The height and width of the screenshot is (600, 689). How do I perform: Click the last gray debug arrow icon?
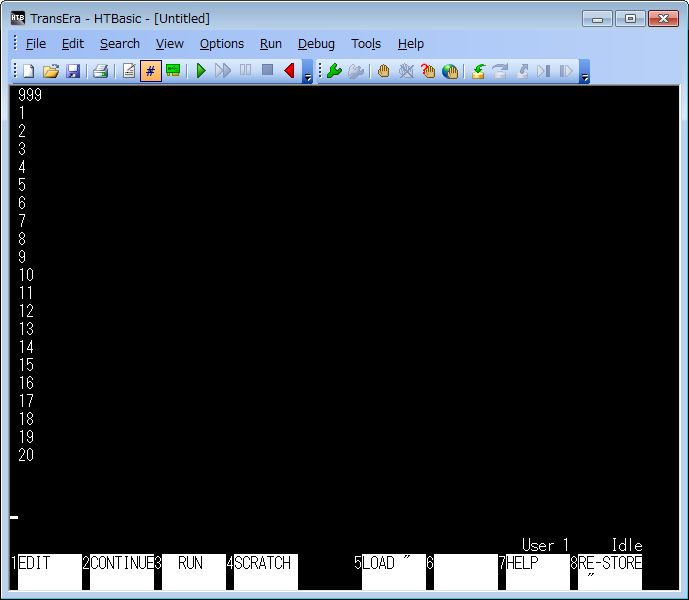pos(566,71)
